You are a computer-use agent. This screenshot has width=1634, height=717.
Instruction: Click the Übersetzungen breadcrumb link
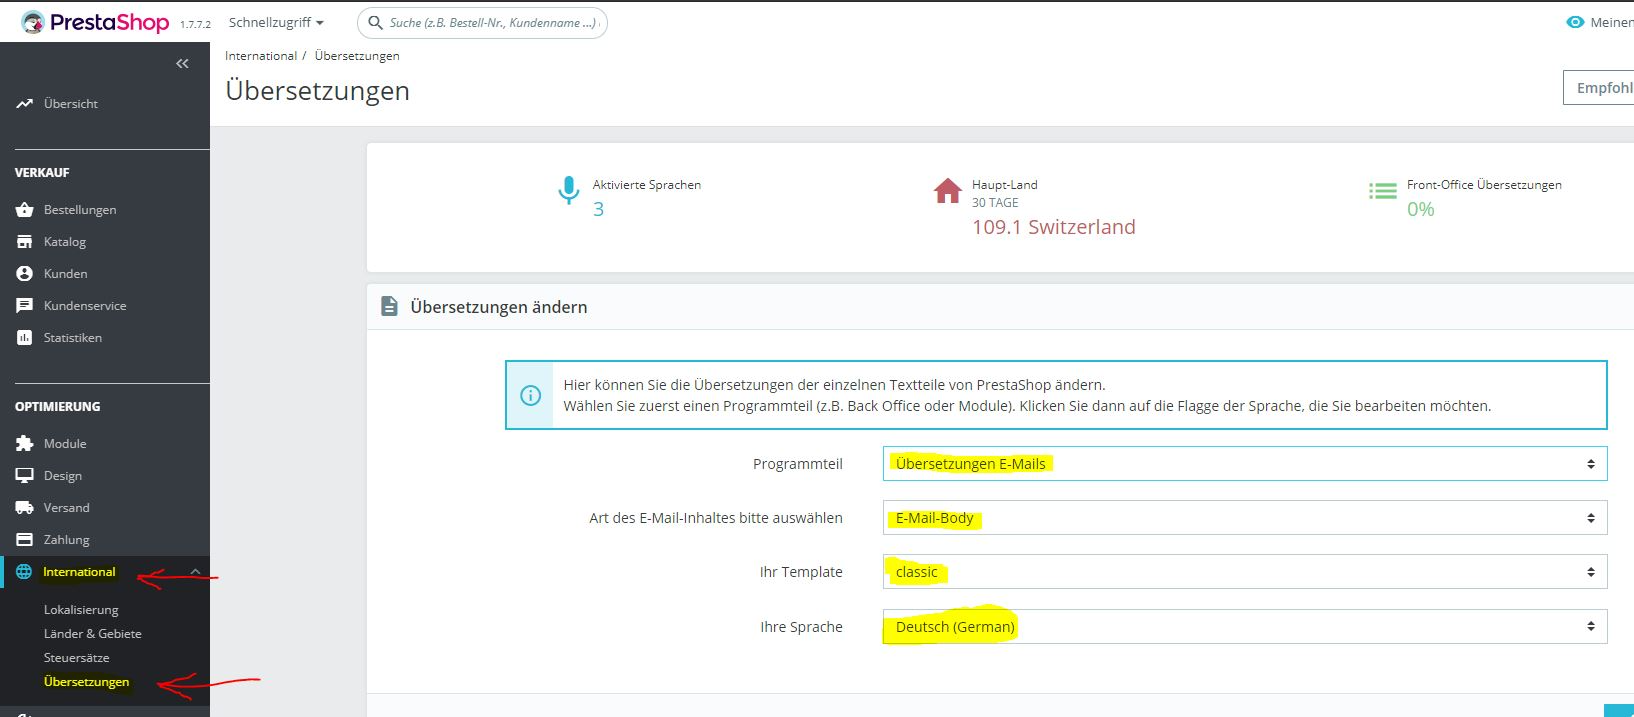pos(357,56)
